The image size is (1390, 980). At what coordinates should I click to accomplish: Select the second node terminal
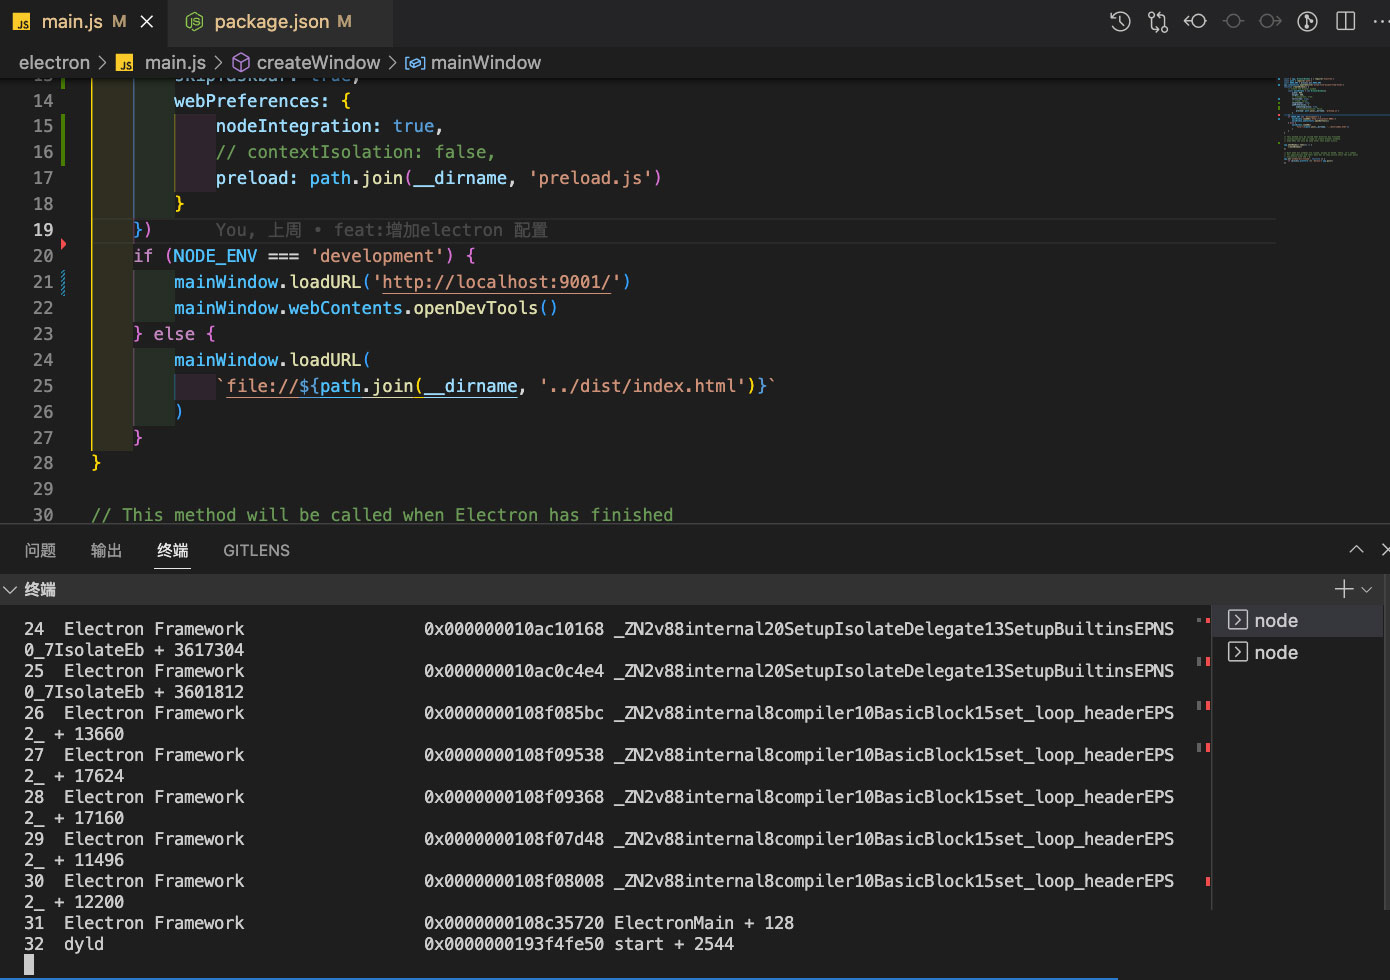(1297, 652)
